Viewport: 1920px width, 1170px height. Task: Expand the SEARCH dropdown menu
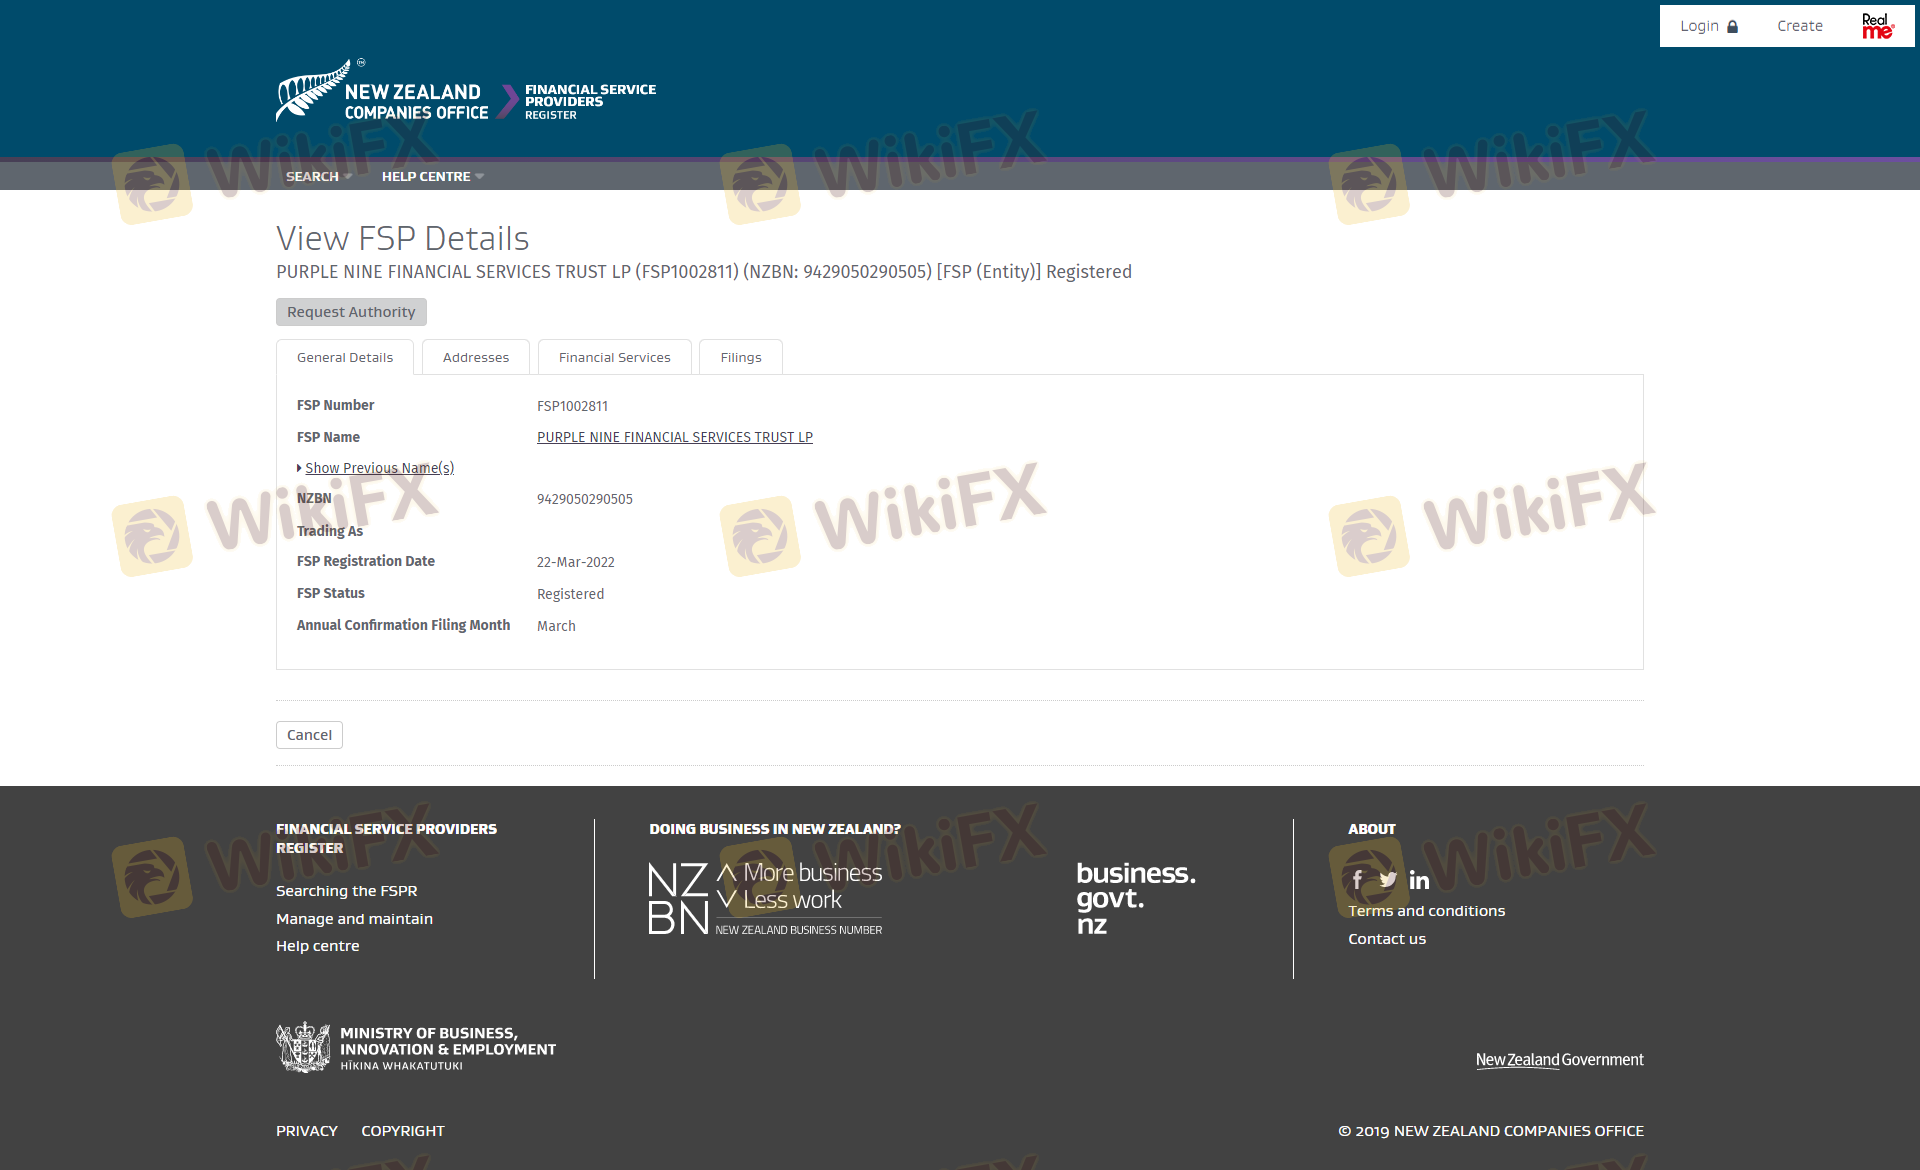pos(318,176)
